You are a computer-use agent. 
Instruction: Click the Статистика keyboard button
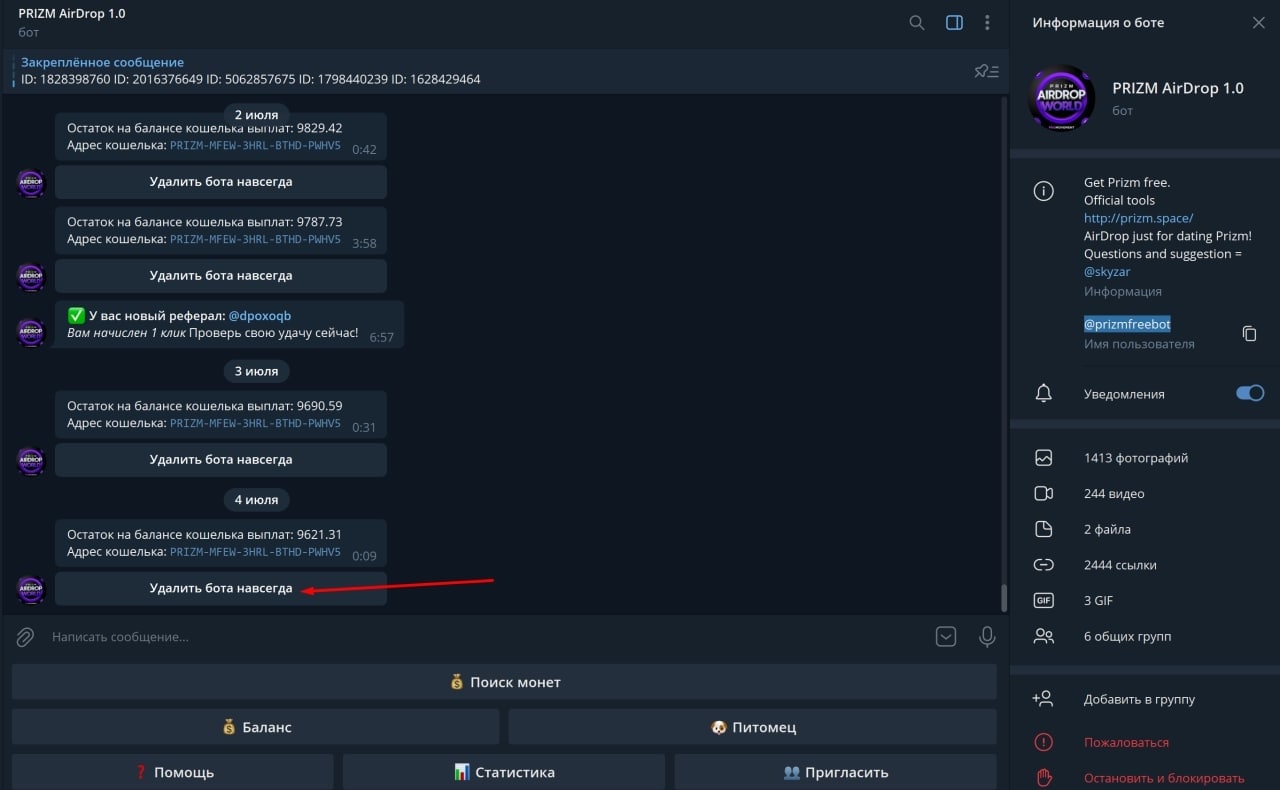pyautogui.click(x=504, y=772)
